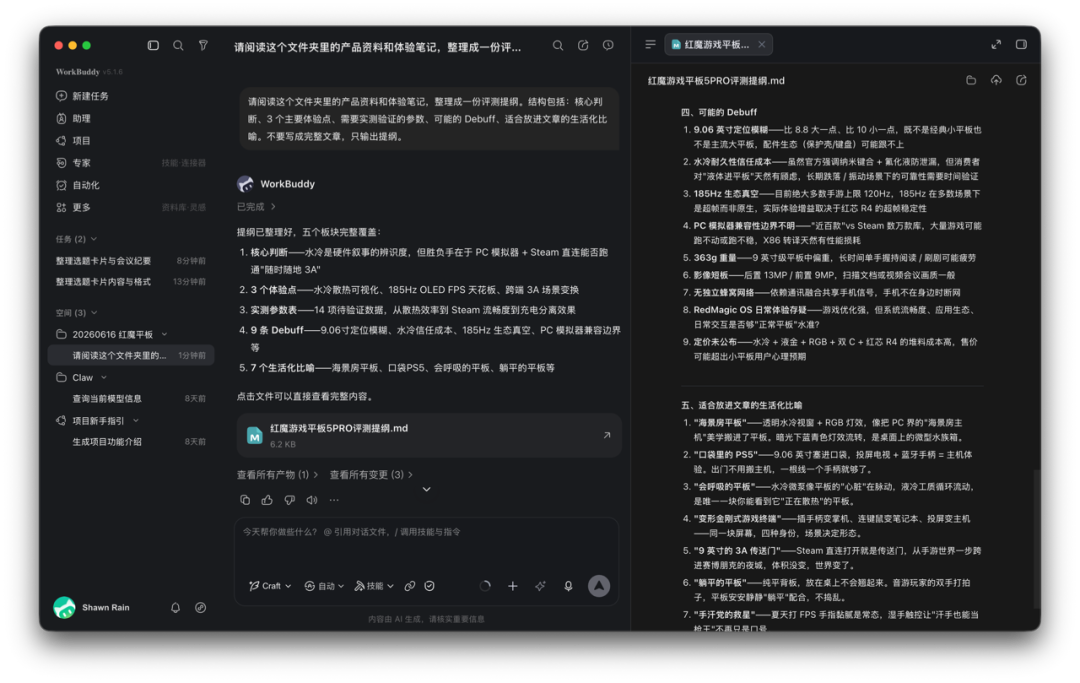Search within the conversation header
1080x683 pixels.
[x=558, y=45]
